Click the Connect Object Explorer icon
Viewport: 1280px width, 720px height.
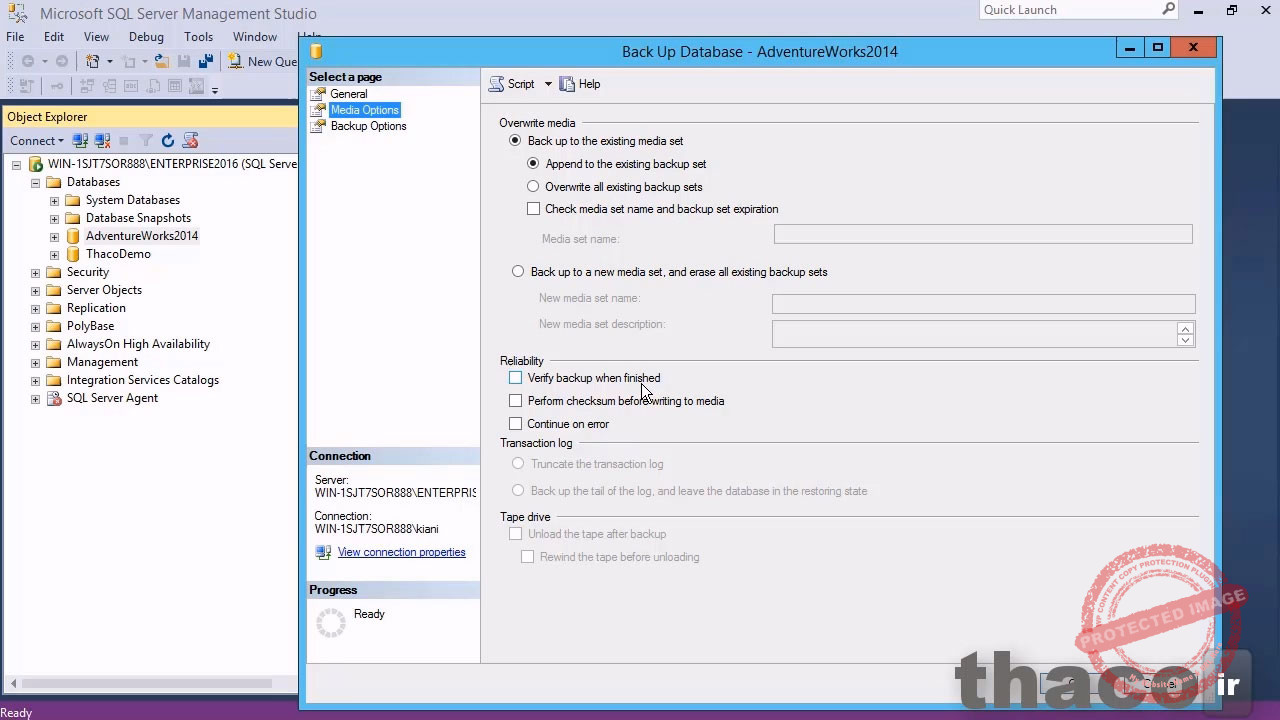(x=81, y=141)
